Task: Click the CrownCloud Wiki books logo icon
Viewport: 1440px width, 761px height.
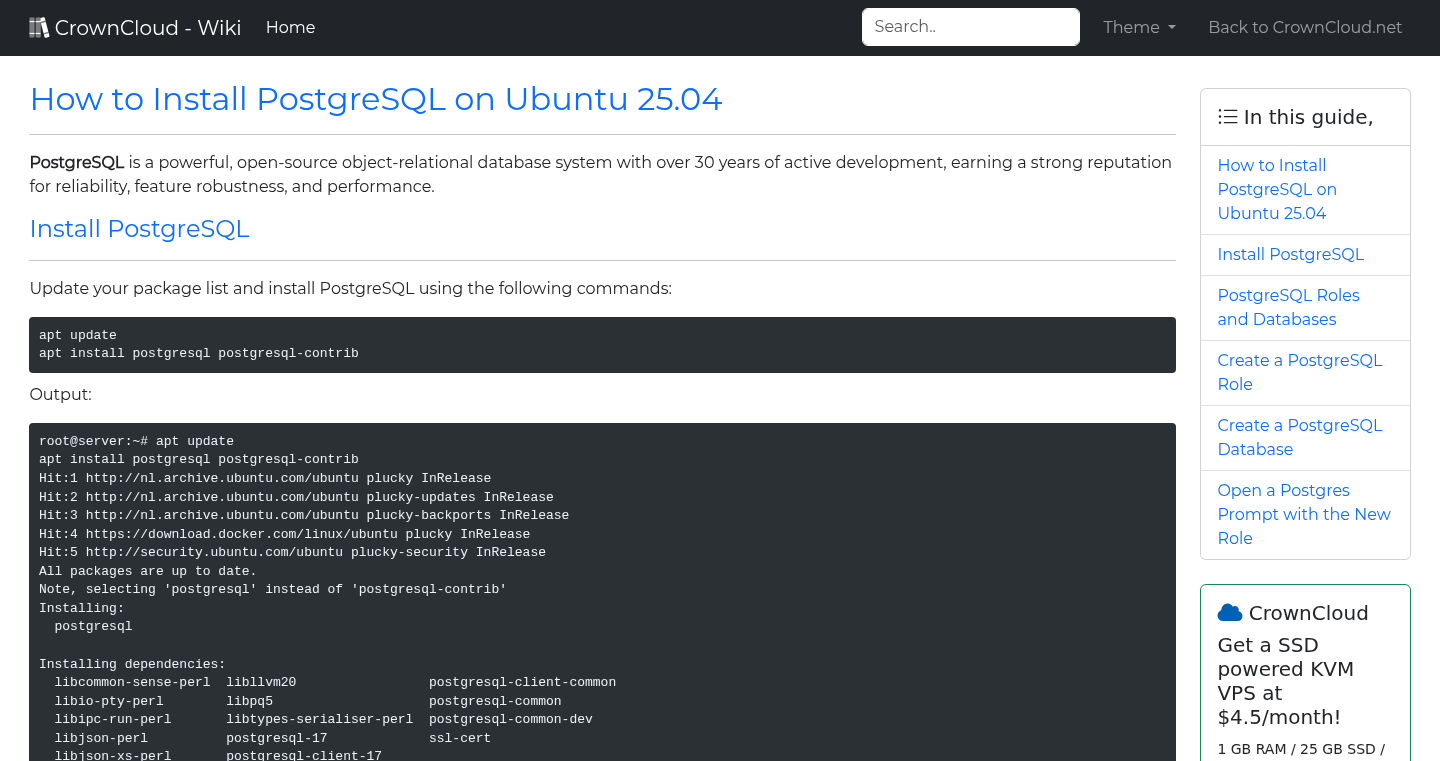Action: 39,28
